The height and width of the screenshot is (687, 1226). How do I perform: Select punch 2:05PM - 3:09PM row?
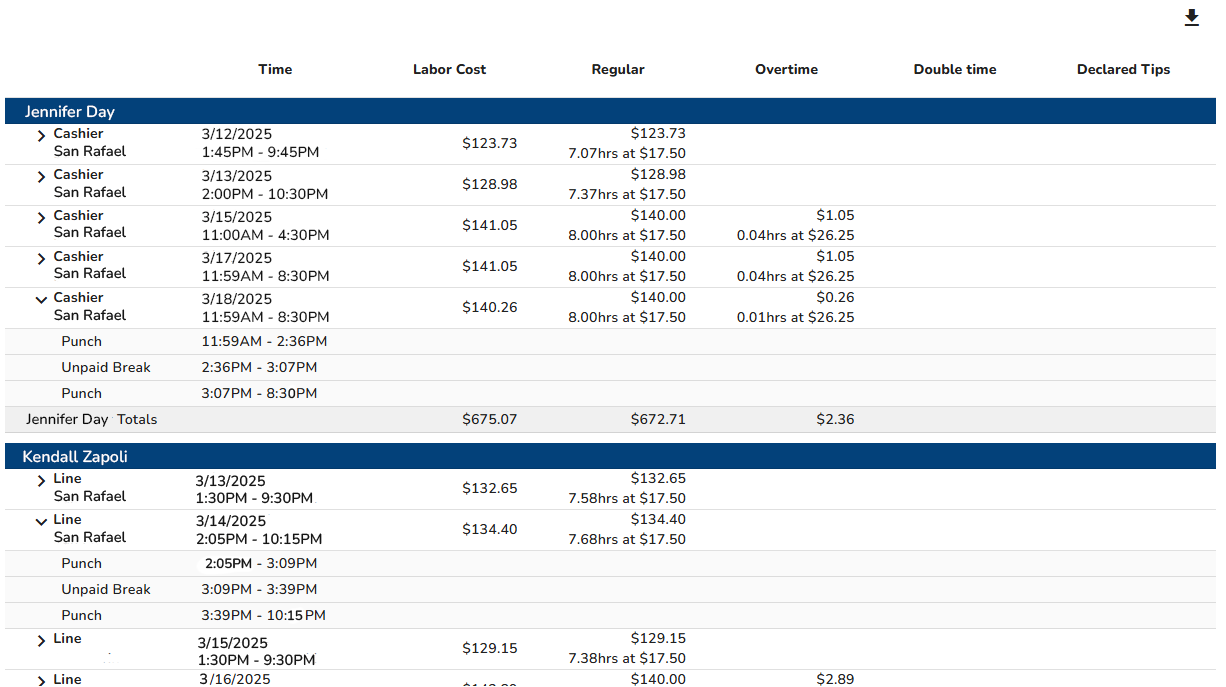click(610, 564)
